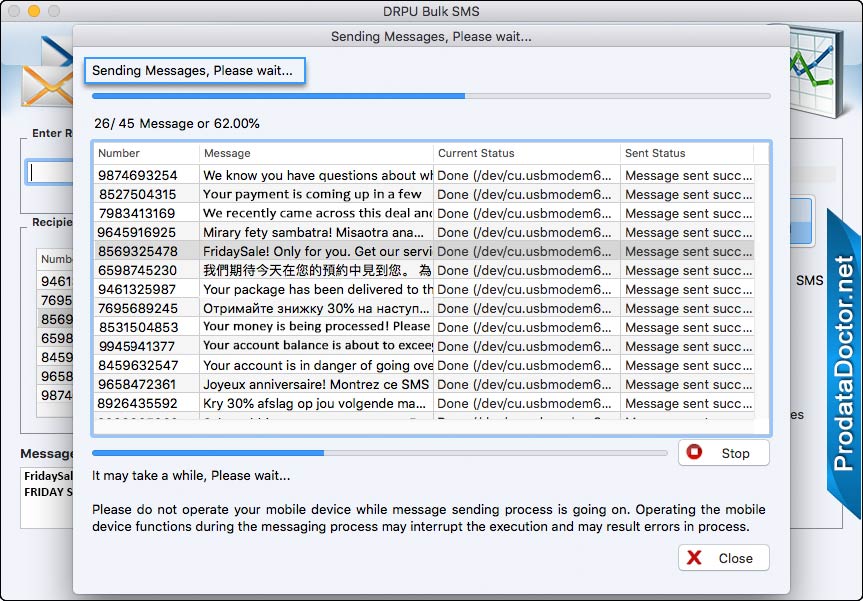Select the row for number 9945941377

[x=424, y=346]
